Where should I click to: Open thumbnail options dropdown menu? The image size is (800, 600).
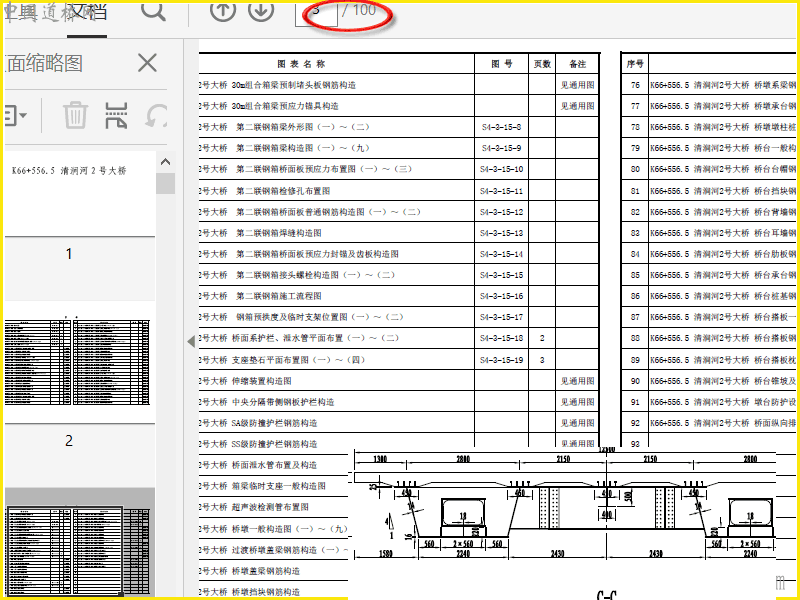tap(16, 116)
